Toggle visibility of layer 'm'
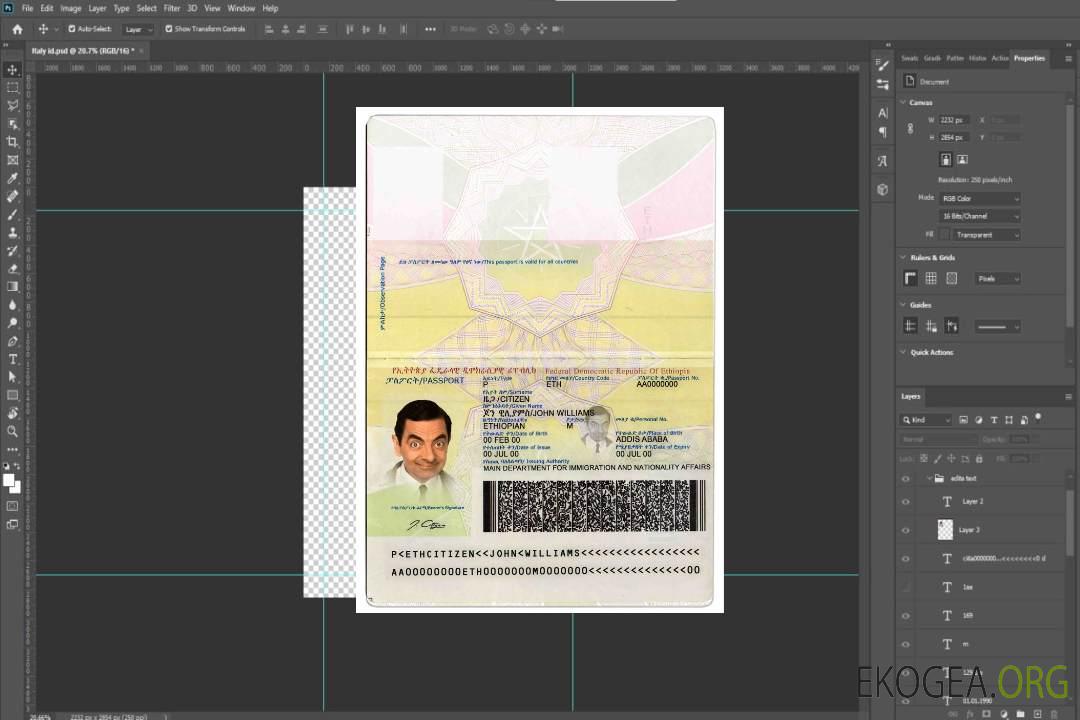The image size is (1080, 720). tap(906, 644)
